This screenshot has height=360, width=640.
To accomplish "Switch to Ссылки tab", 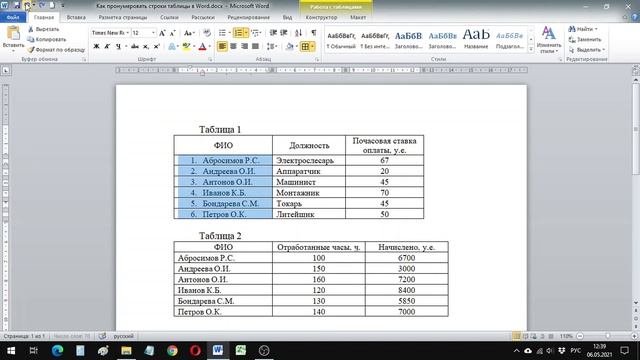I will (x=169, y=17).
